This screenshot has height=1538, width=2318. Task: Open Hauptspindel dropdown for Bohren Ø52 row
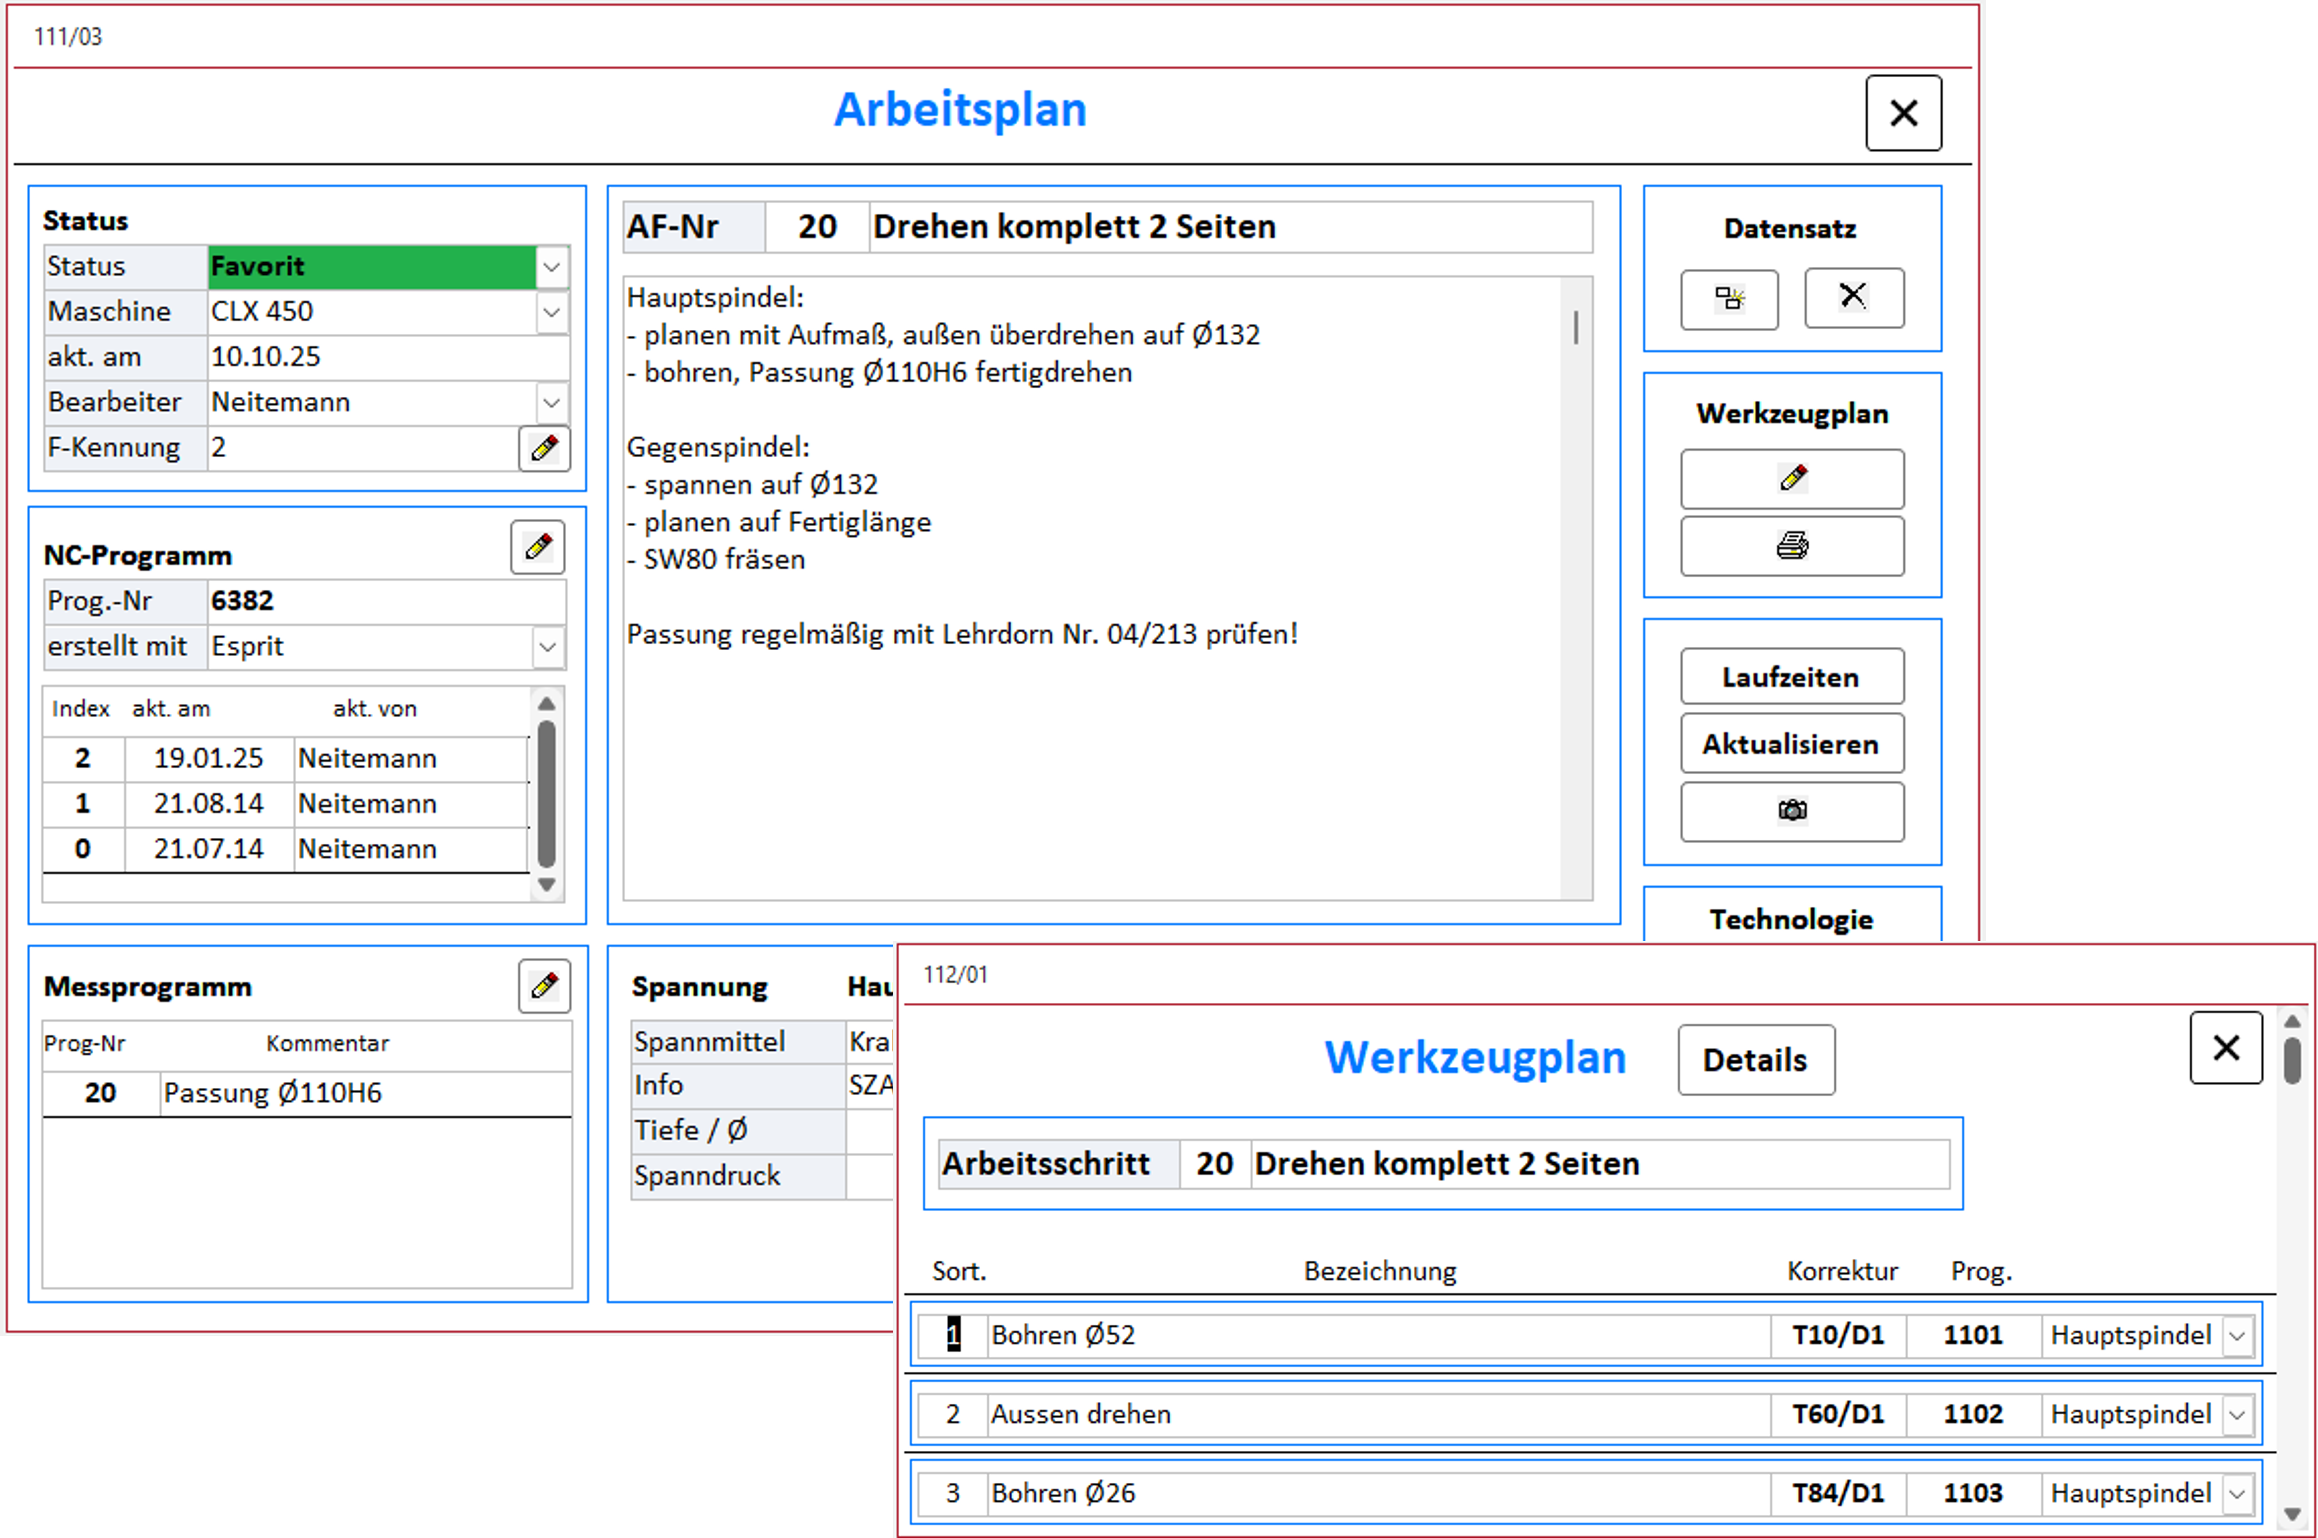pos(2238,1335)
